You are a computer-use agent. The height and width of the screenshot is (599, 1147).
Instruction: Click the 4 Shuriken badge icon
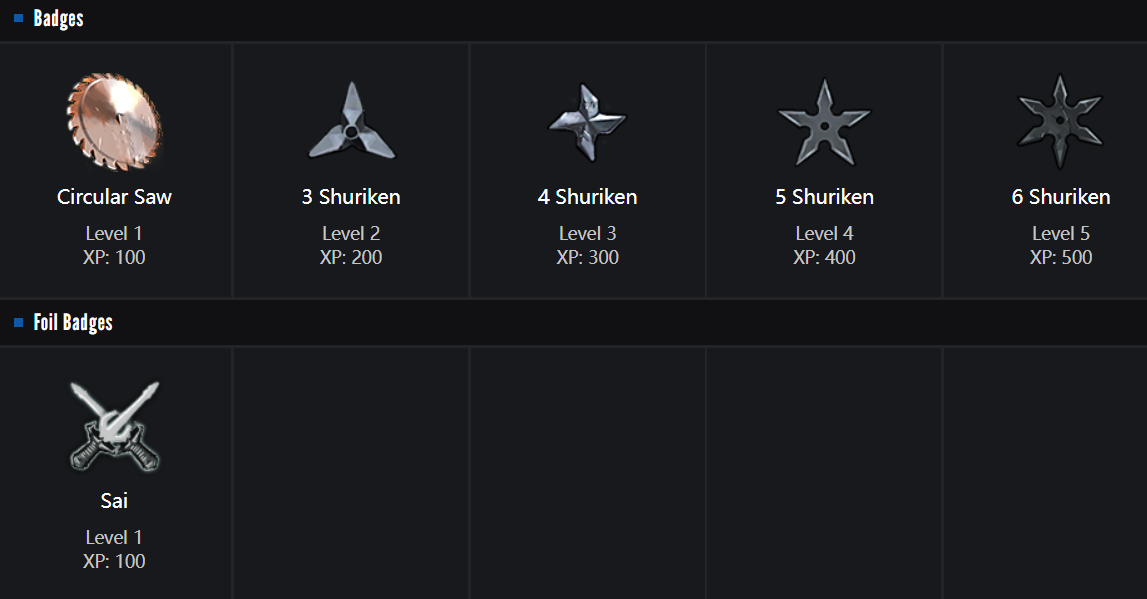587,122
